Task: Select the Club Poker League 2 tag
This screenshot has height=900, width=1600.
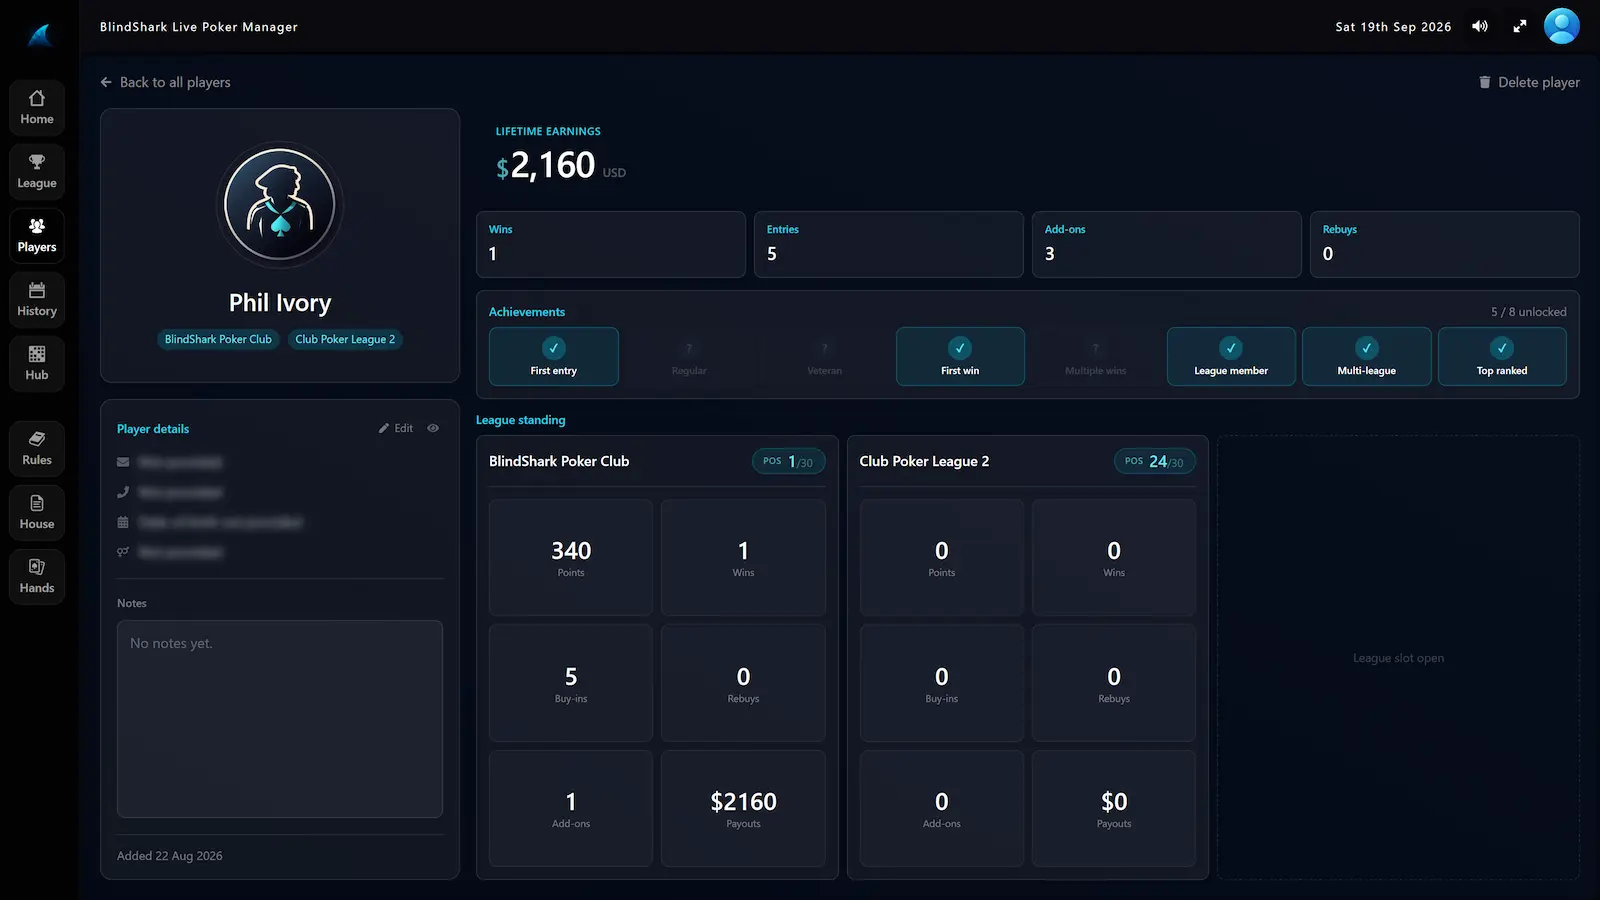Action: [x=345, y=339]
